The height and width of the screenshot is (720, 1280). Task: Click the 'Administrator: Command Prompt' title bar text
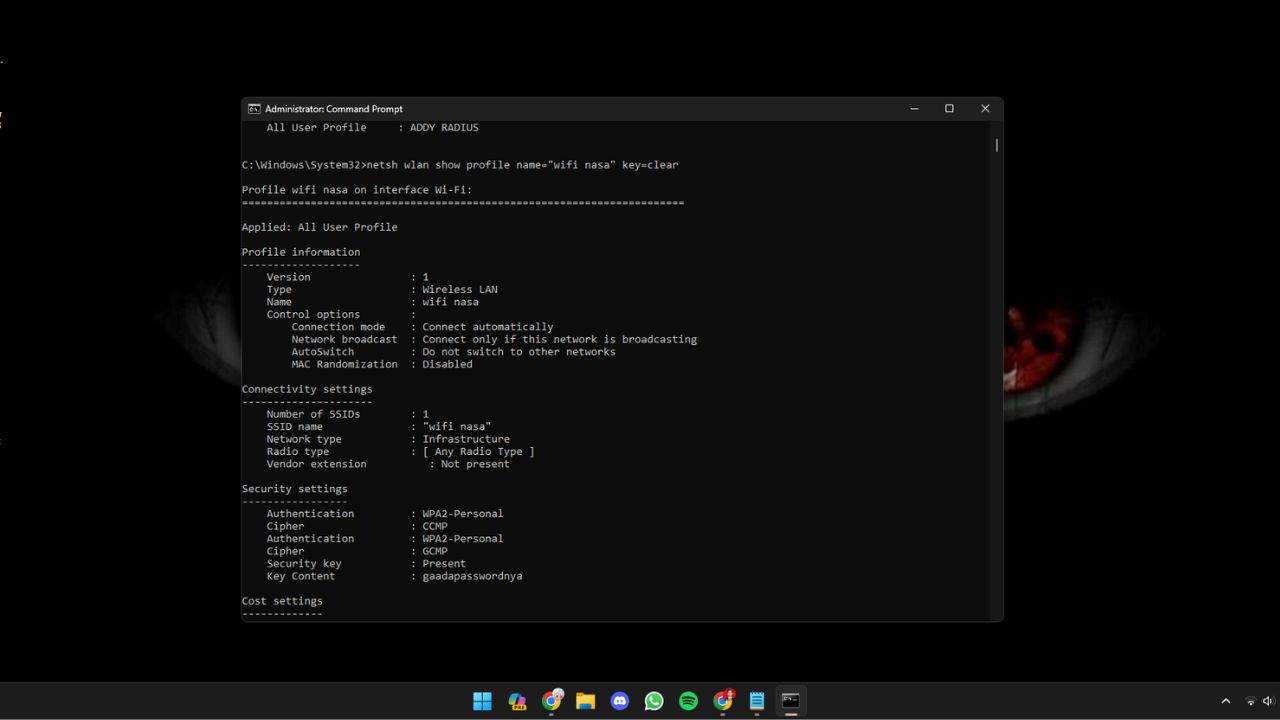(x=334, y=109)
